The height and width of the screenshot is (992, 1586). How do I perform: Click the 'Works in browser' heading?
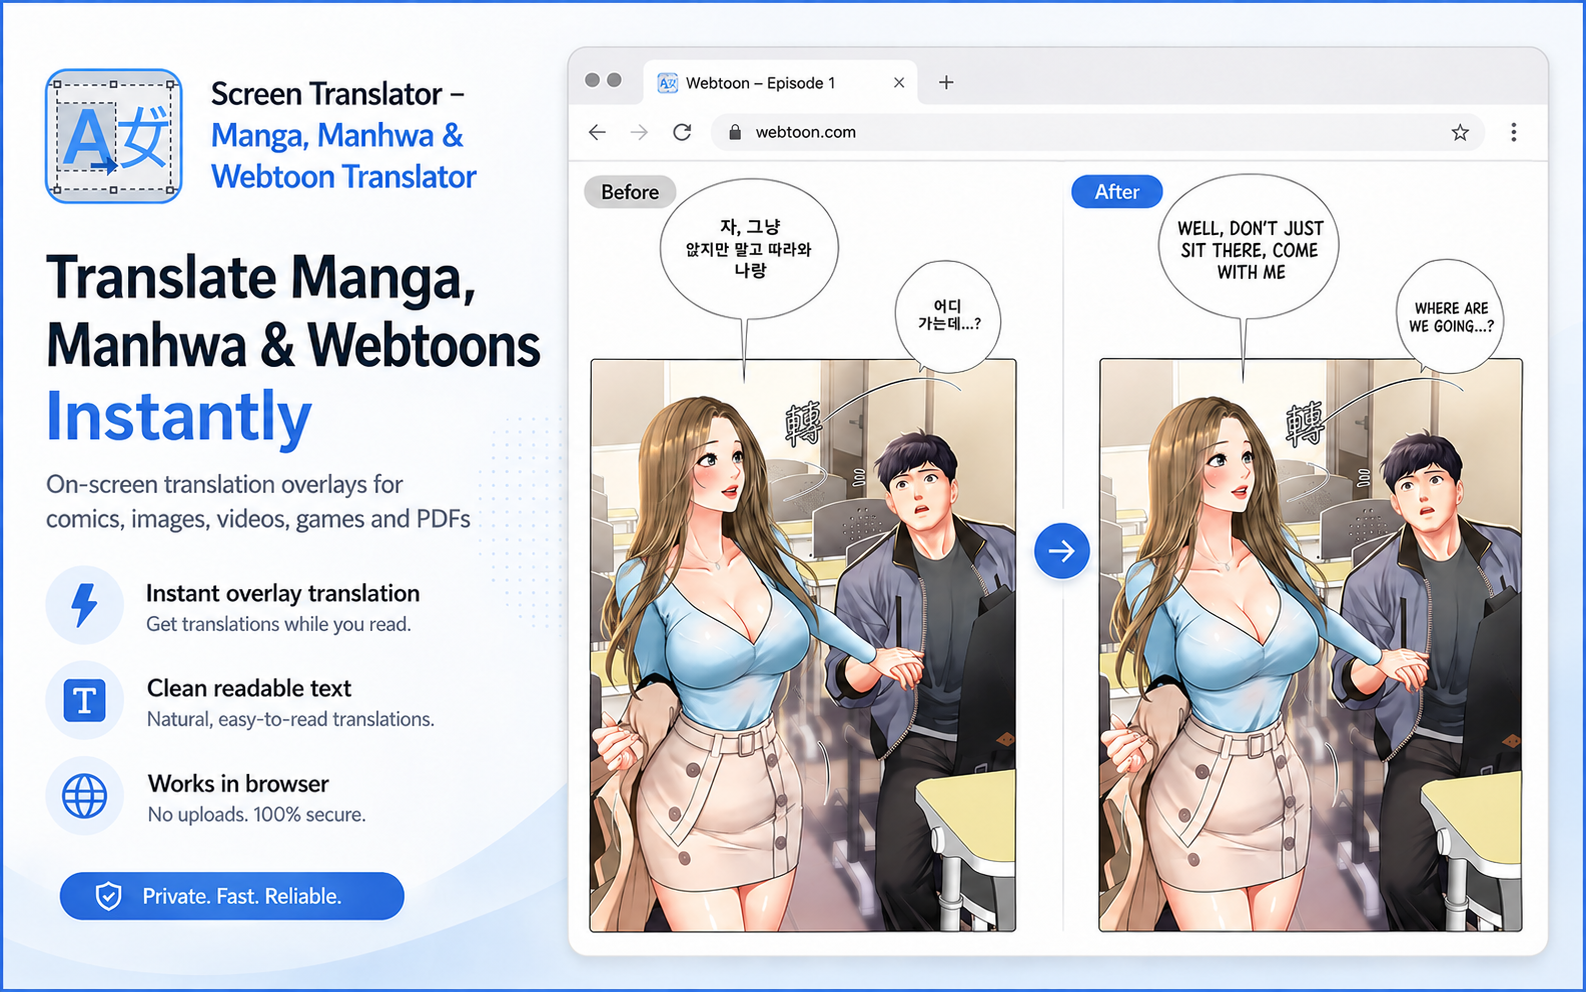[x=238, y=783]
